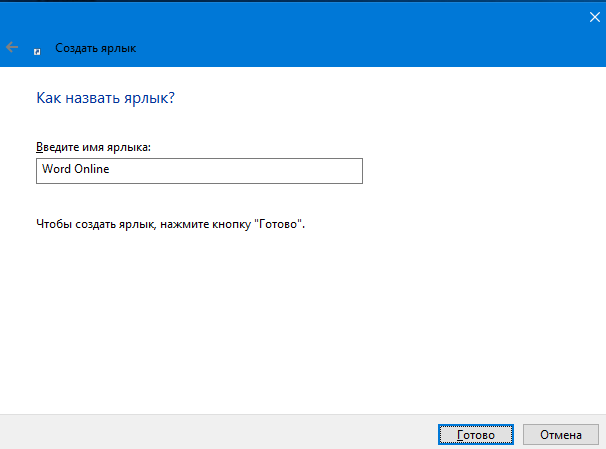Click the shortcut wizard icon beside the title
The image size is (606, 449).
tap(37, 51)
